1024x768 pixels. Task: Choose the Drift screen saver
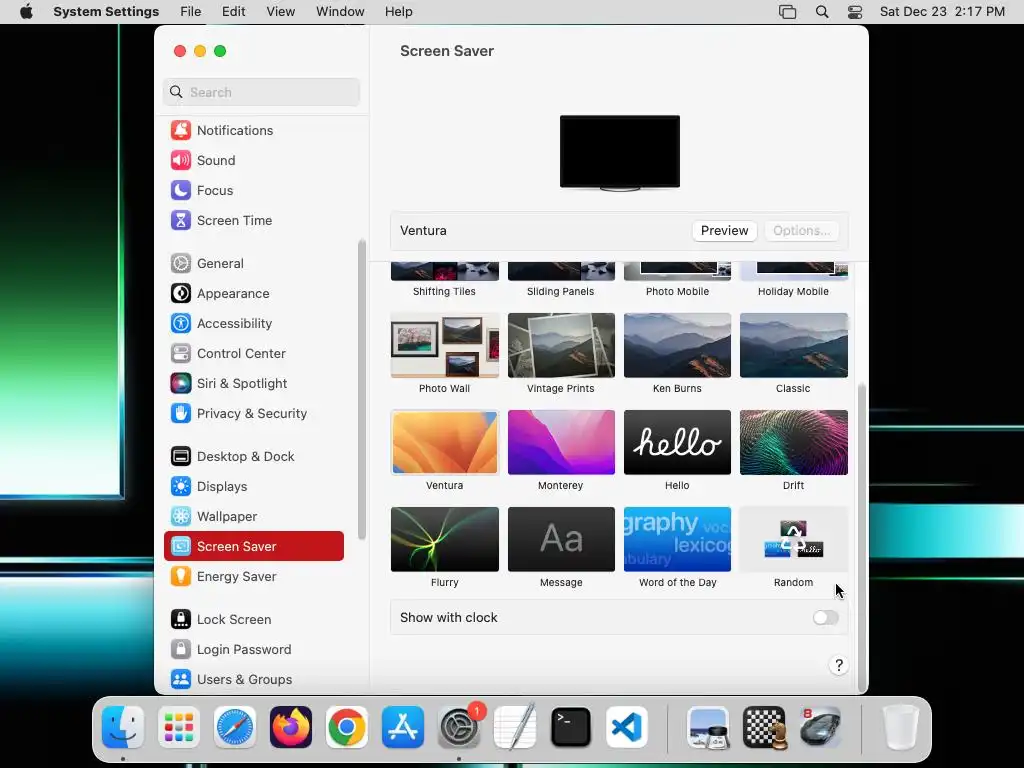click(793, 442)
